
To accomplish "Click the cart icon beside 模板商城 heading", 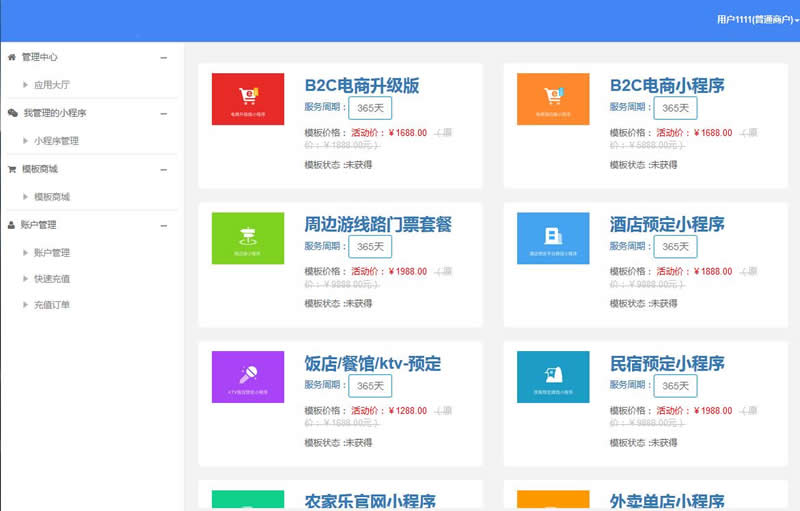I will tap(12, 169).
